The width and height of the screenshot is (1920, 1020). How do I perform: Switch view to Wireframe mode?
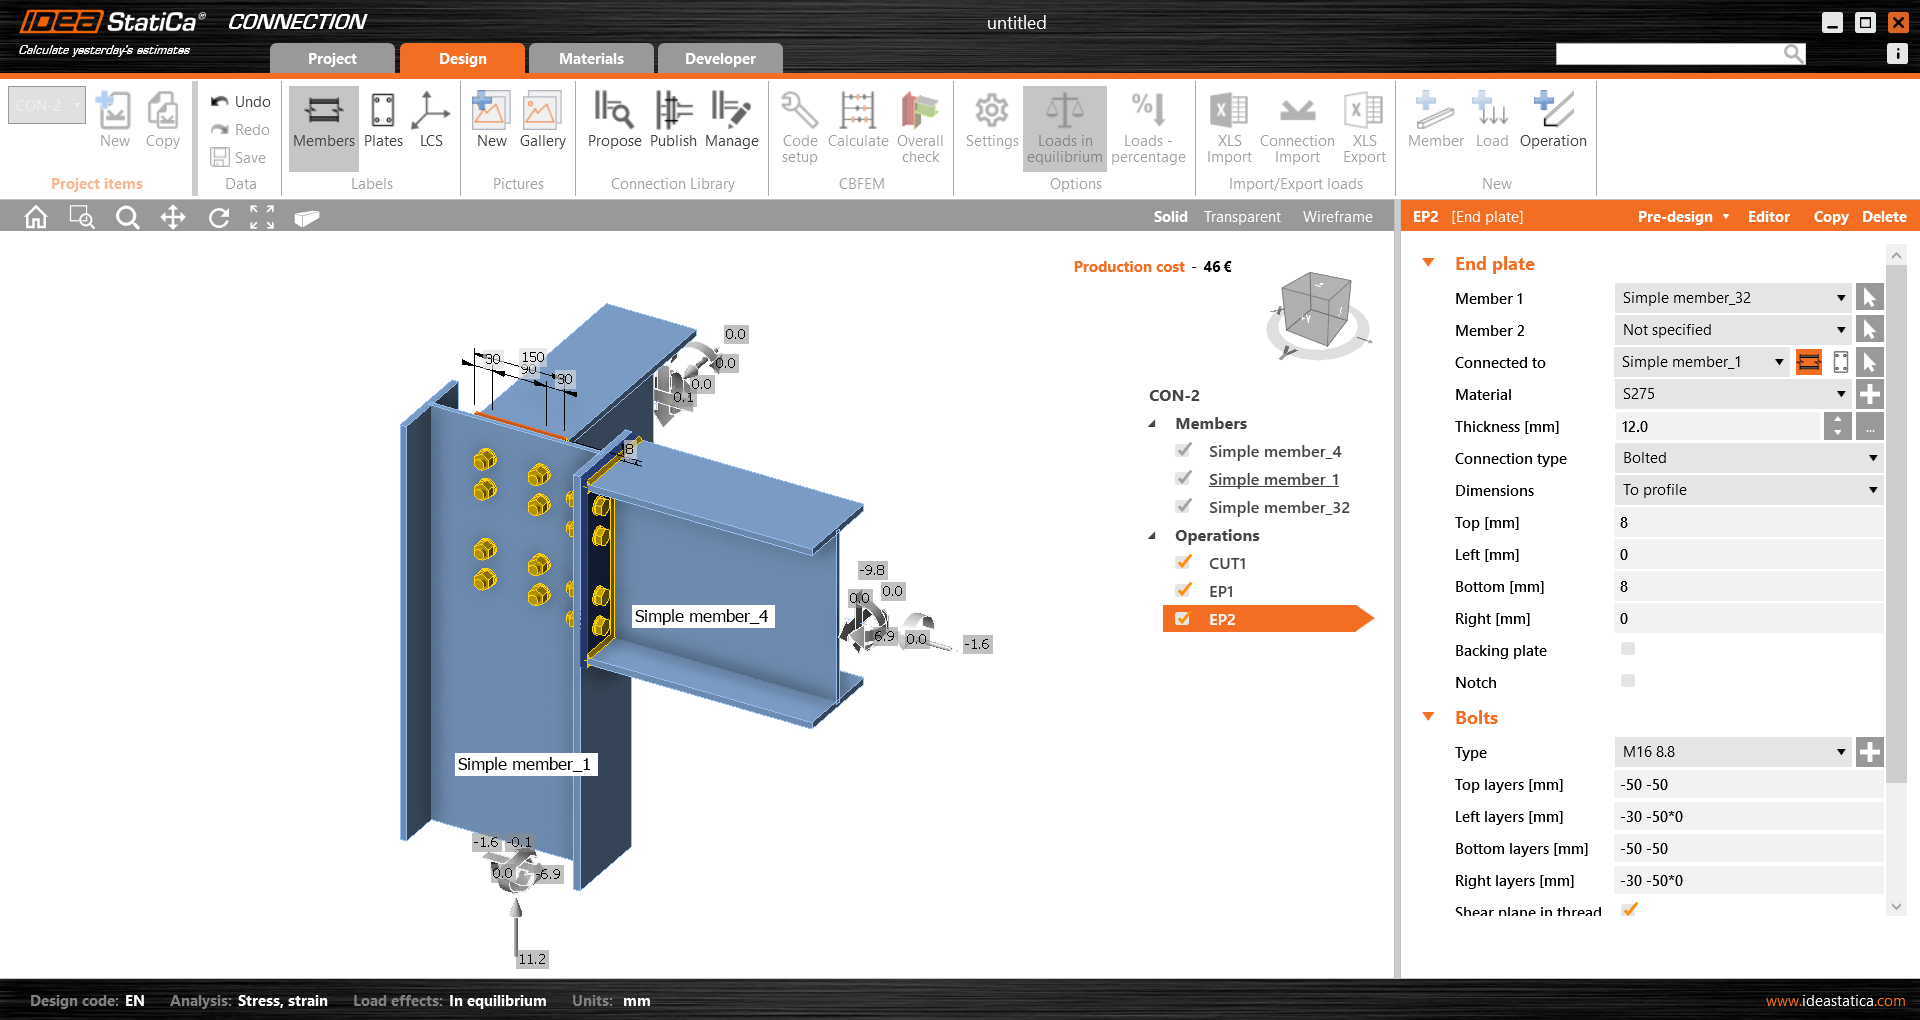1337,217
